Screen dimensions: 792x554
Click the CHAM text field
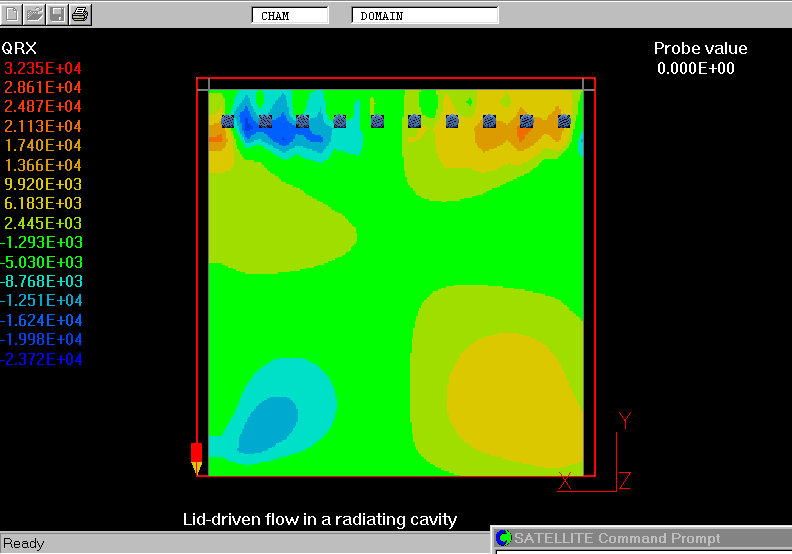click(x=289, y=16)
